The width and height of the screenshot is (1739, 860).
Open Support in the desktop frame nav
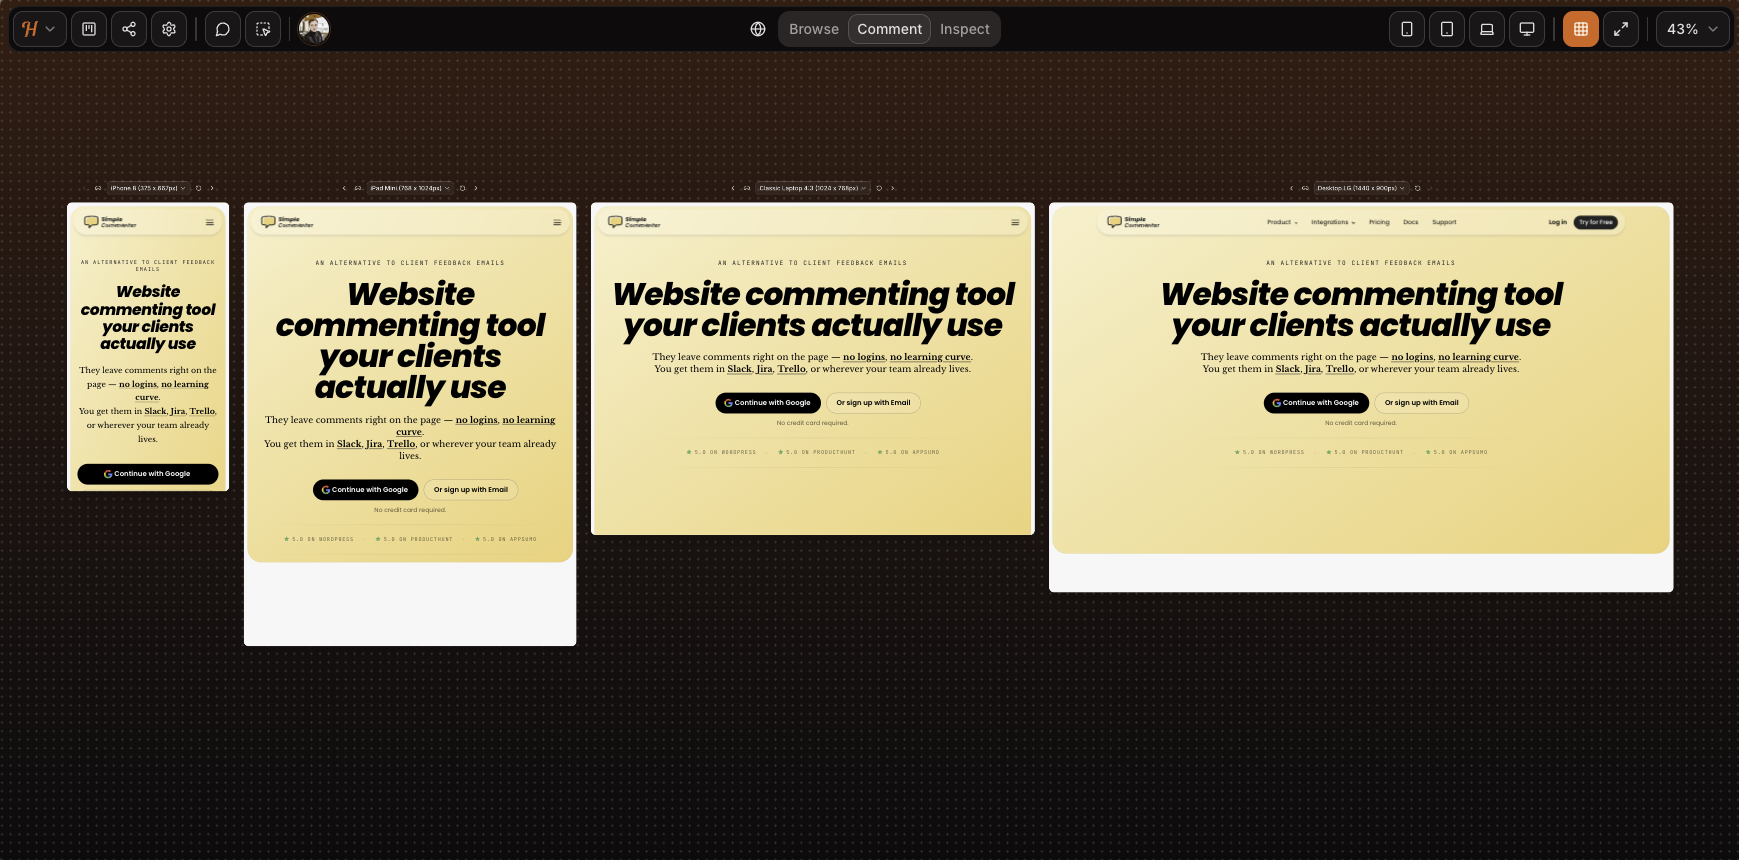[1444, 222]
